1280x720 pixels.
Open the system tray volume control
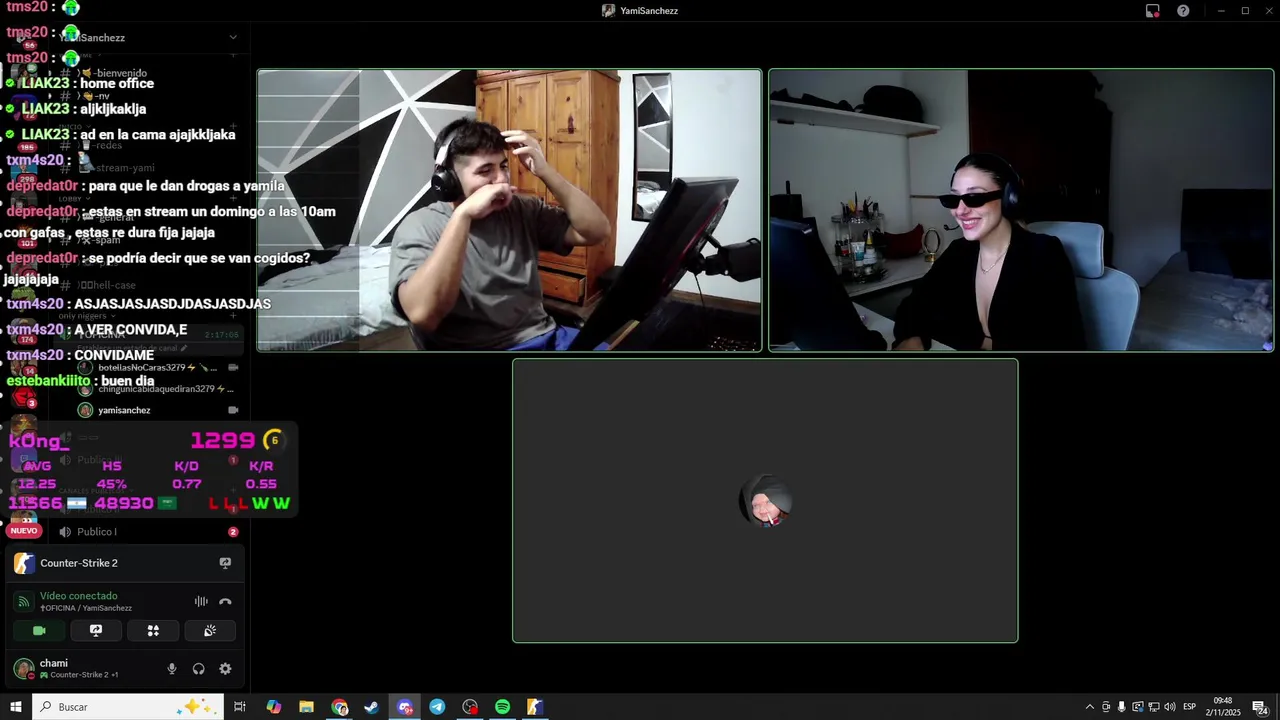coord(1169,707)
